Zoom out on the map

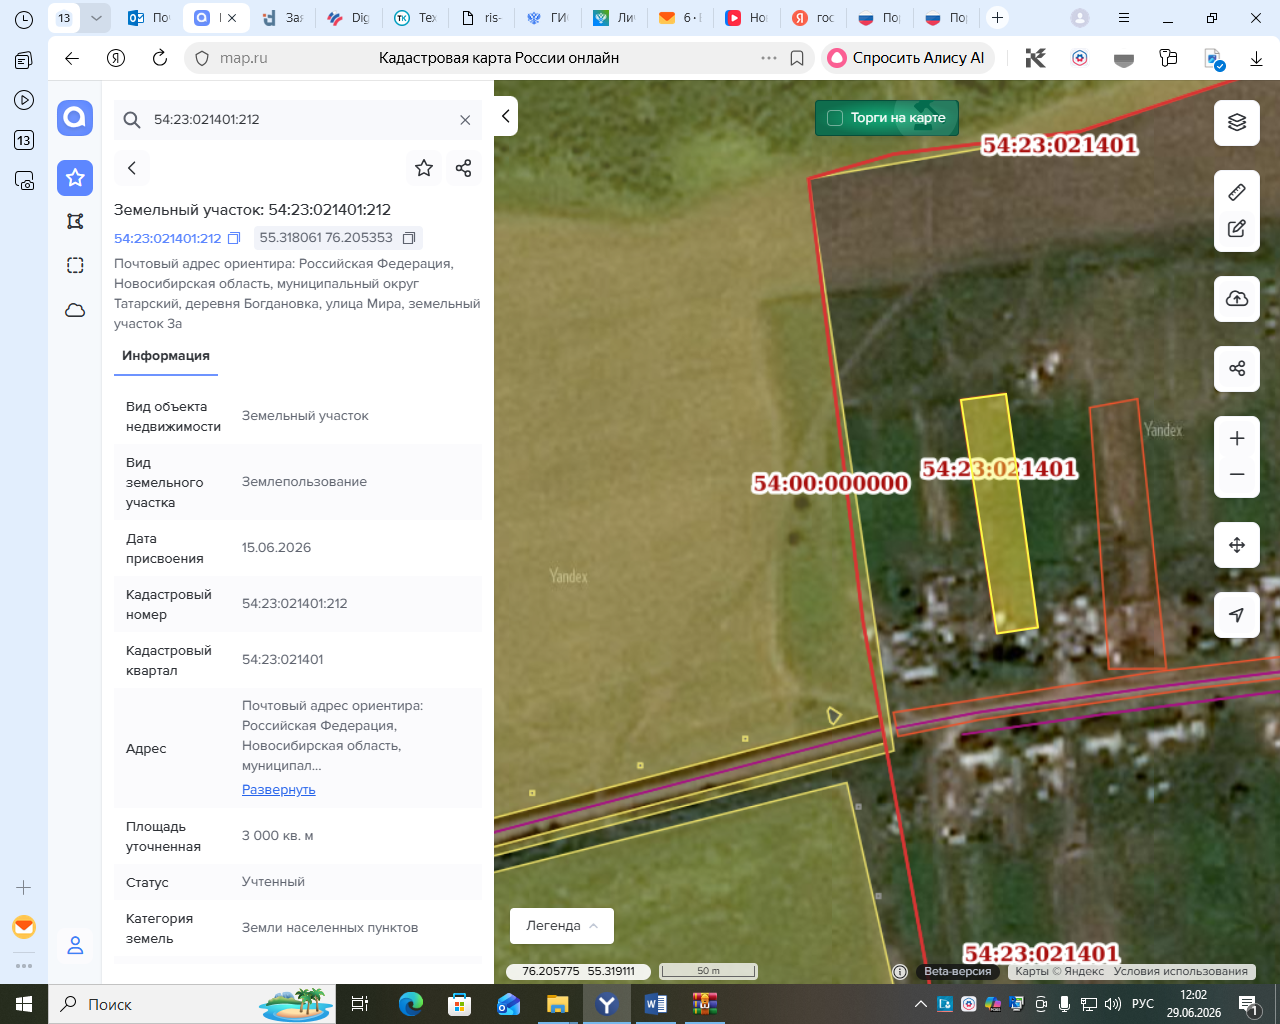coord(1237,475)
